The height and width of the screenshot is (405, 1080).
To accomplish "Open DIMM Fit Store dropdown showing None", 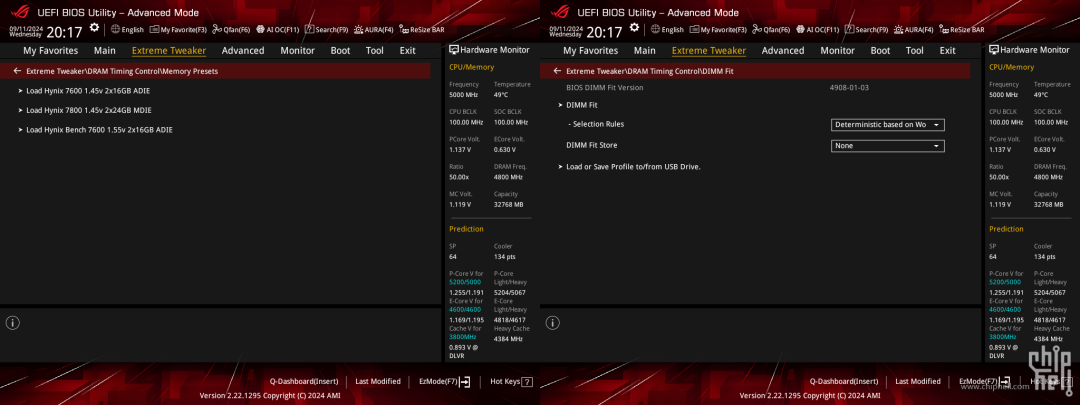I will pos(887,146).
